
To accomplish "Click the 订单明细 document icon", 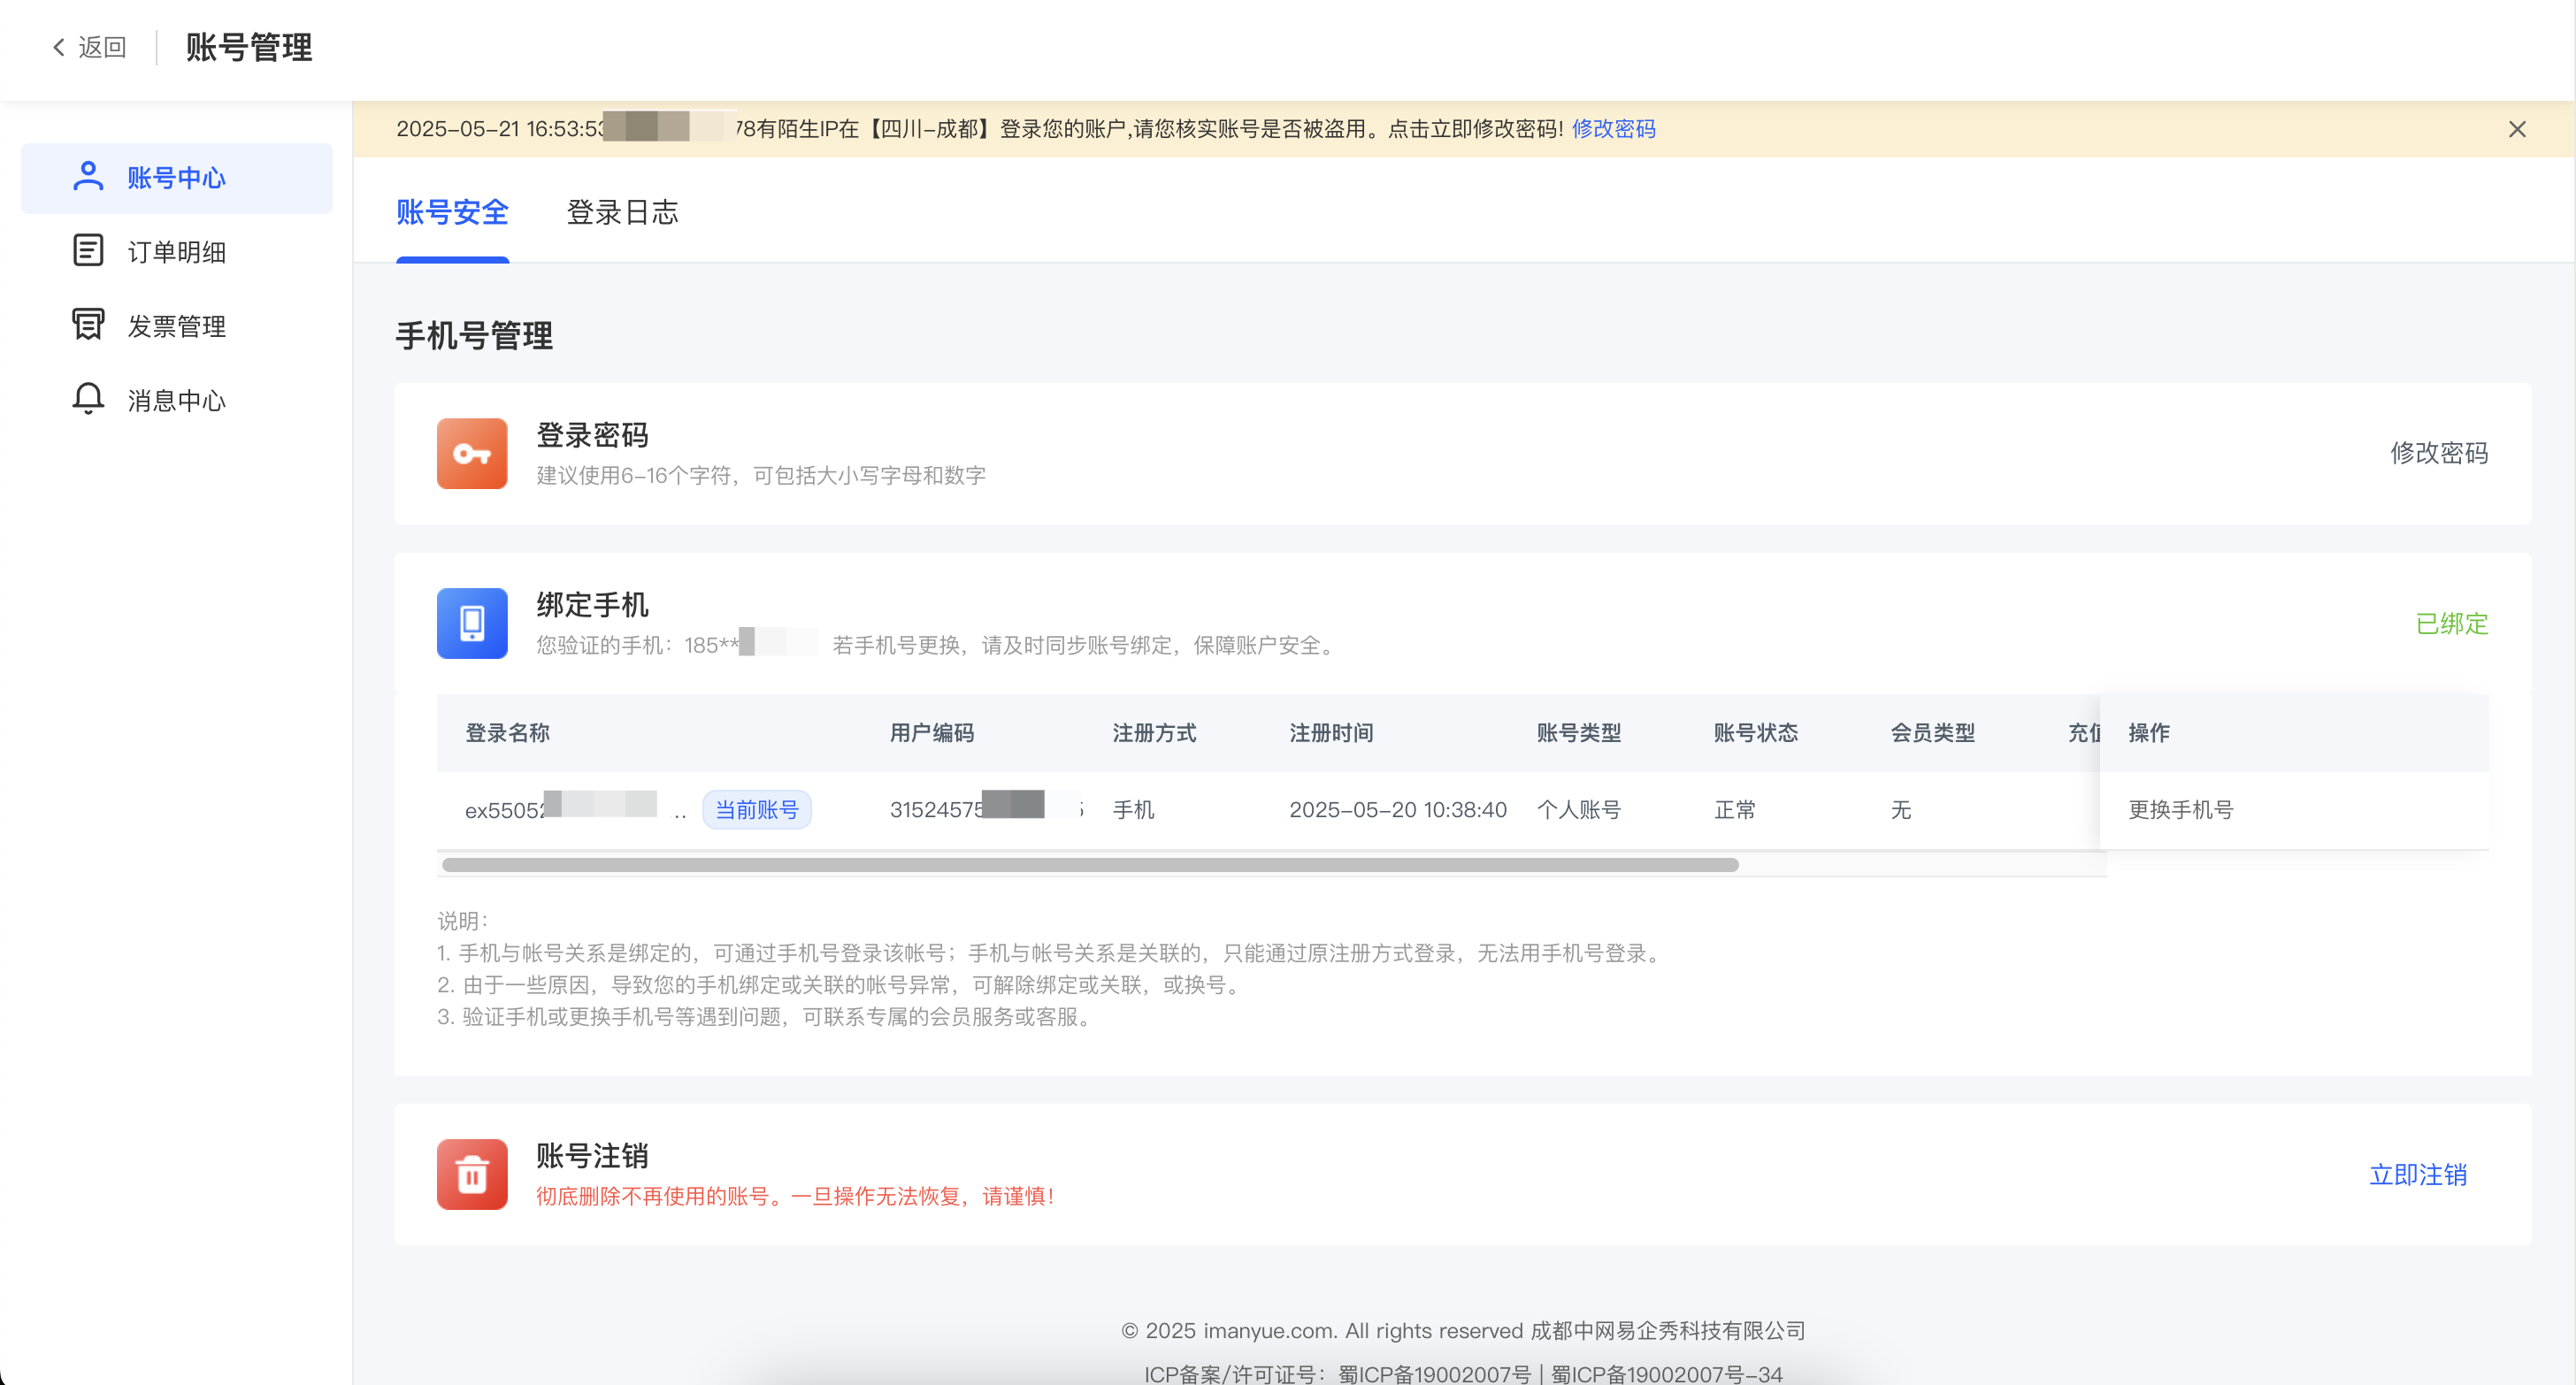I will 88,251.
